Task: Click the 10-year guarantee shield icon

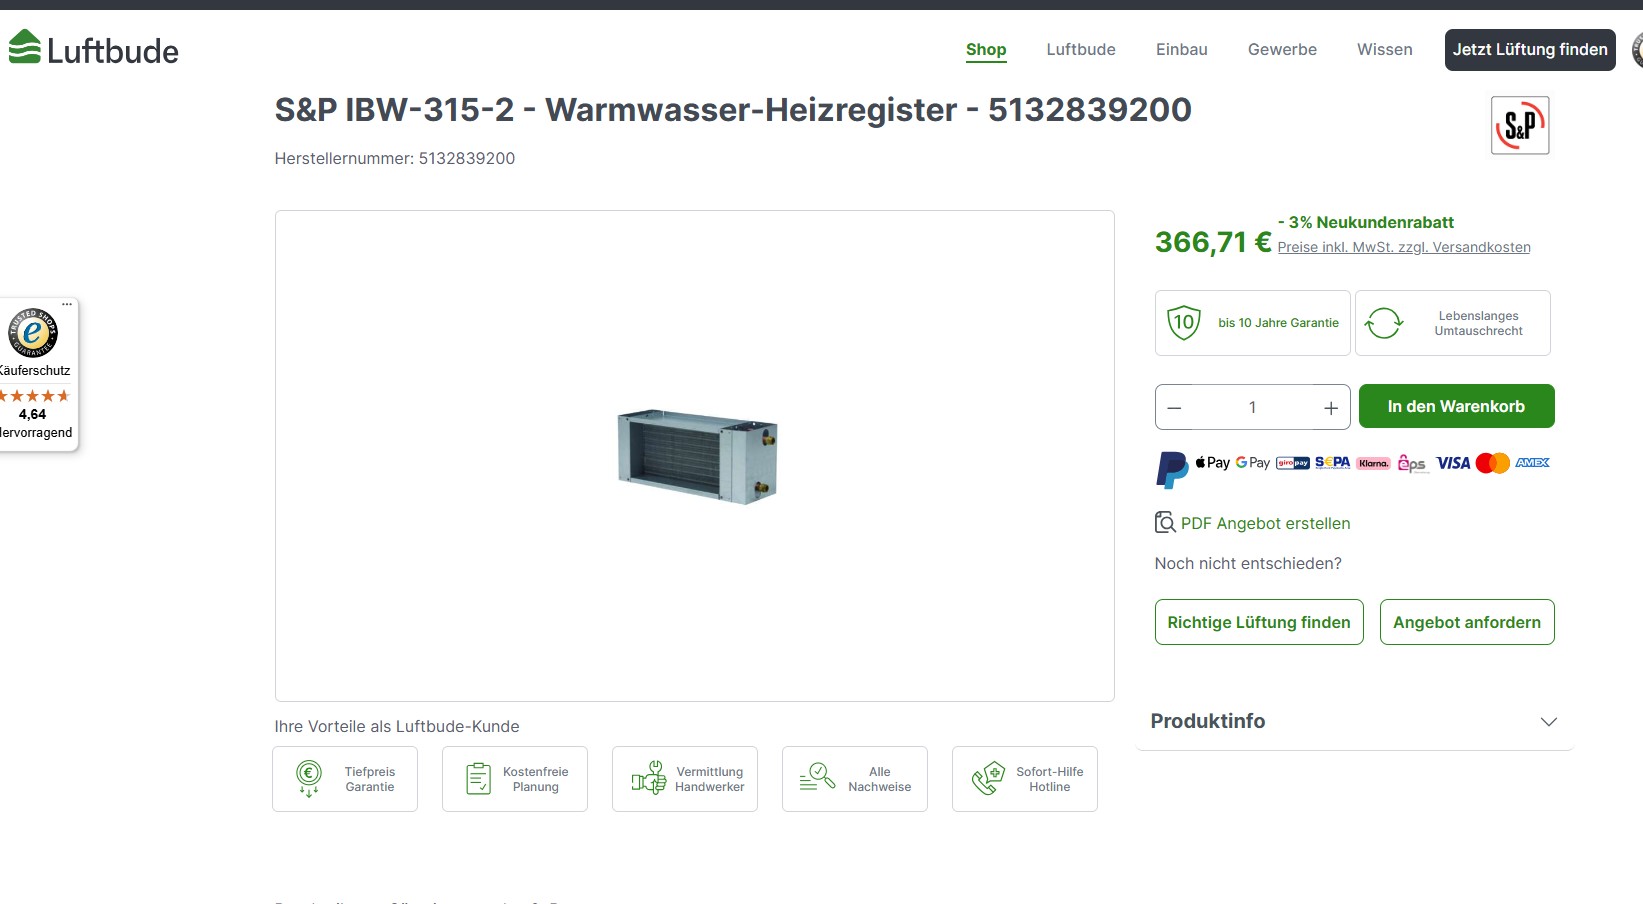Action: coord(1184,323)
